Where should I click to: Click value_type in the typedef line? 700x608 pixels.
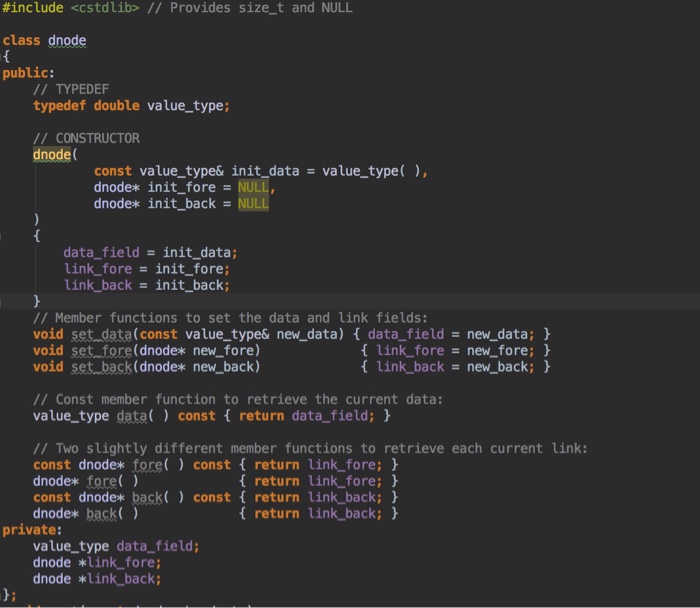185,106
